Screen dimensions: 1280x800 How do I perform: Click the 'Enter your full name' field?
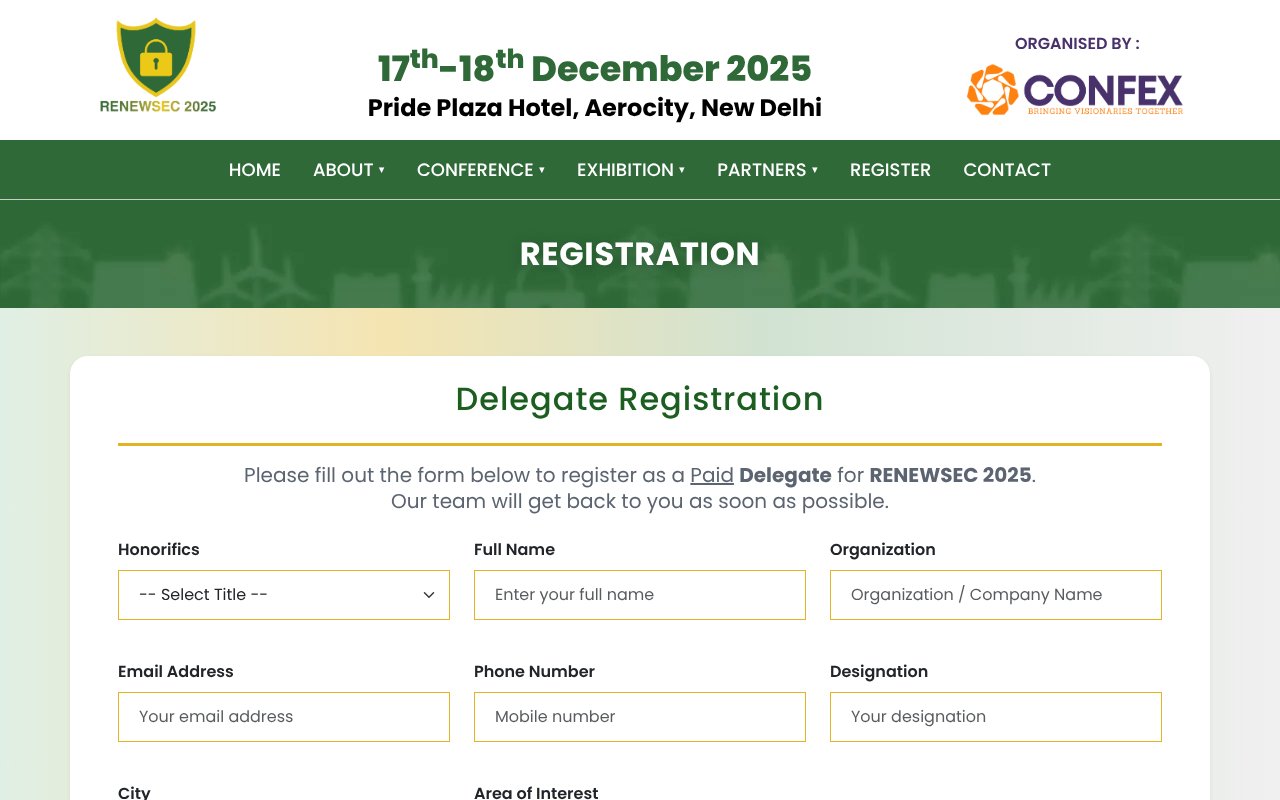point(640,594)
